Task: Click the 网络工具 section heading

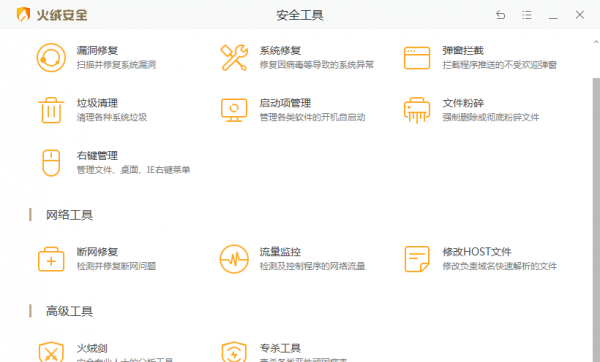Action: pyautogui.click(x=69, y=215)
